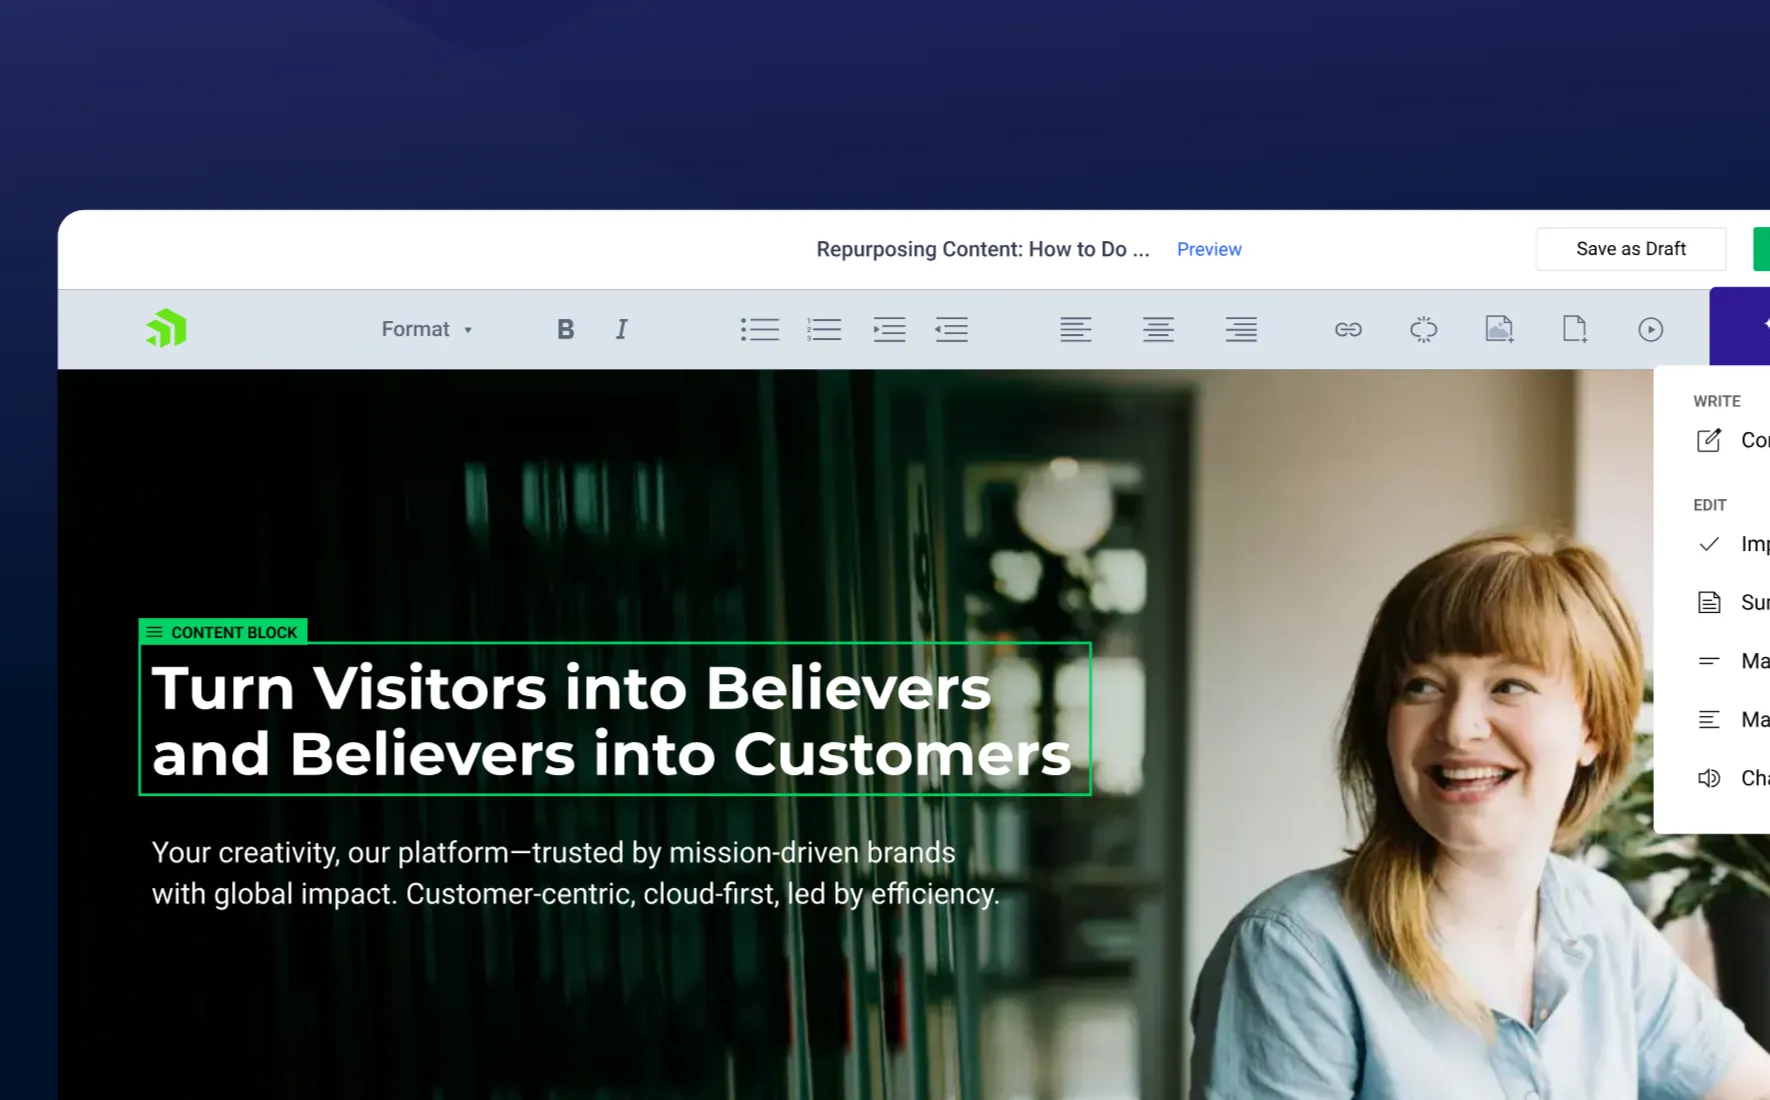Choose the long-lines 'Ma' menu item
Viewport: 1770px width, 1100px height.
click(x=1733, y=719)
